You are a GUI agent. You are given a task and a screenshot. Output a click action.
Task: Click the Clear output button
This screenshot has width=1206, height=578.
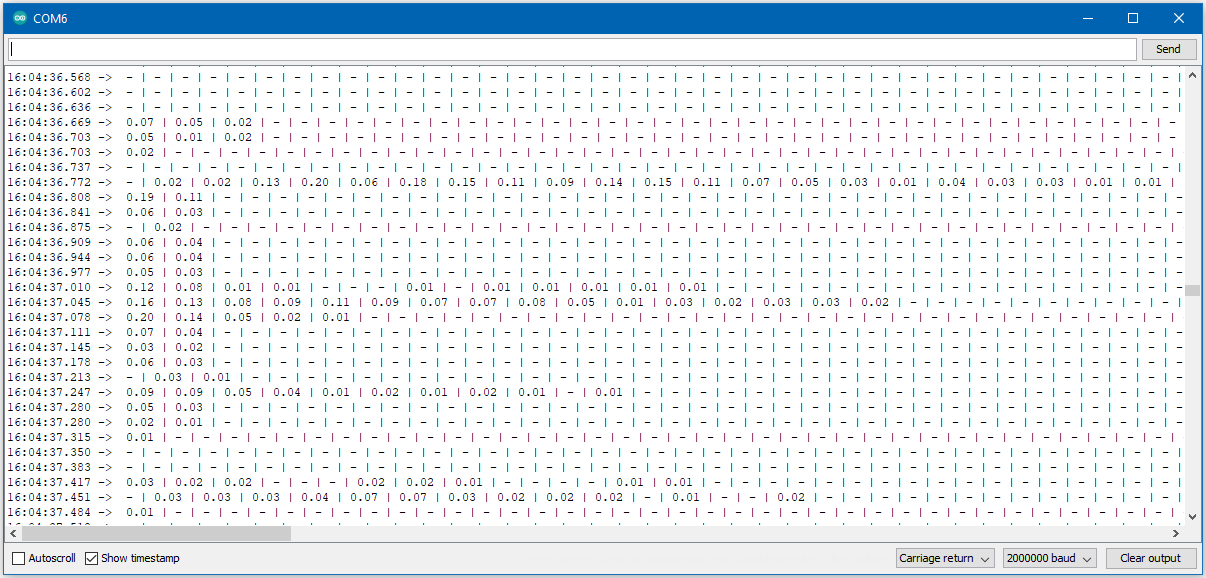(x=1150, y=558)
